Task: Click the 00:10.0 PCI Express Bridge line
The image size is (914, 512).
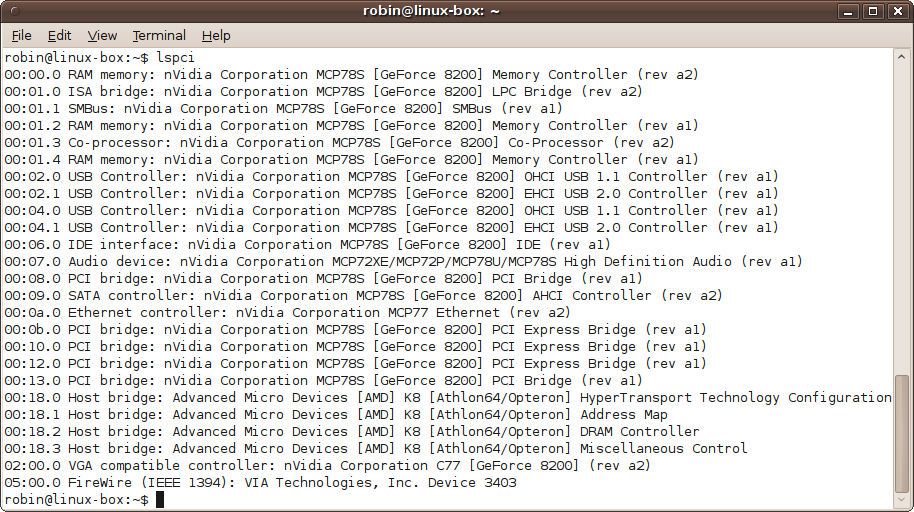Action: pos(355,346)
